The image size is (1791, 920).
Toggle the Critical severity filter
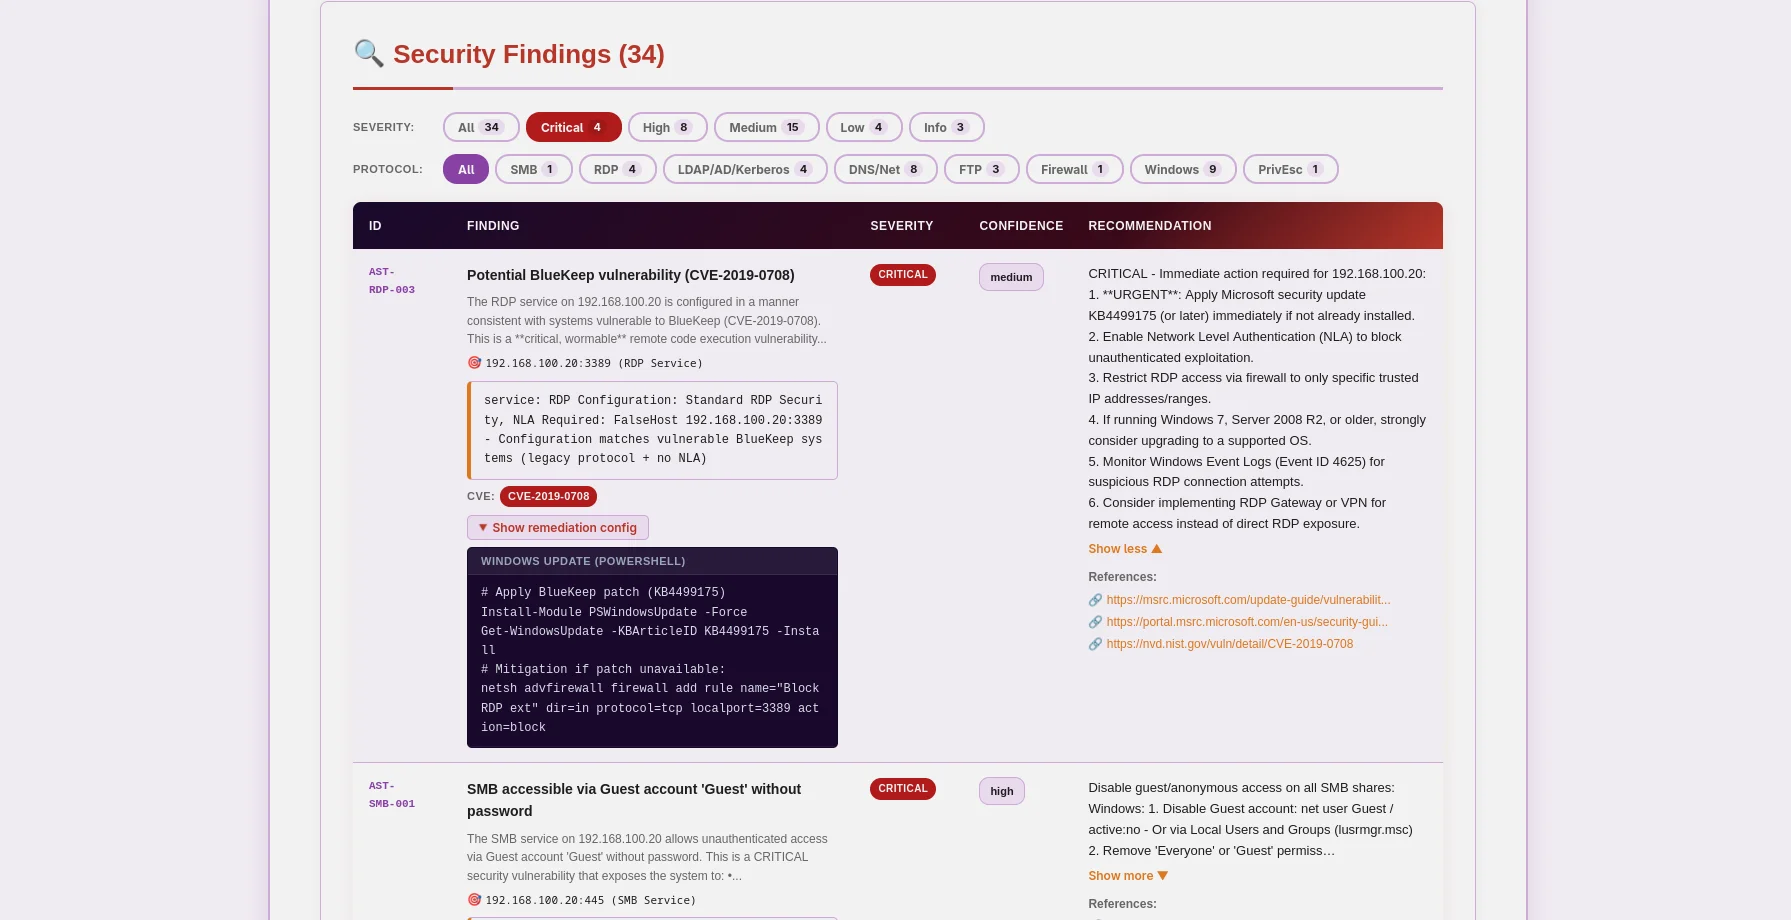574,127
